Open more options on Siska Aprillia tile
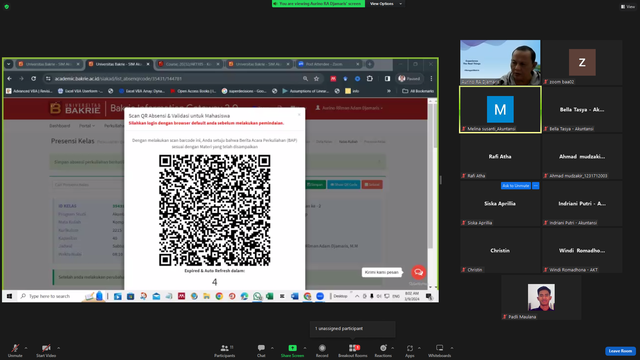640x360 pixels. 536,186
